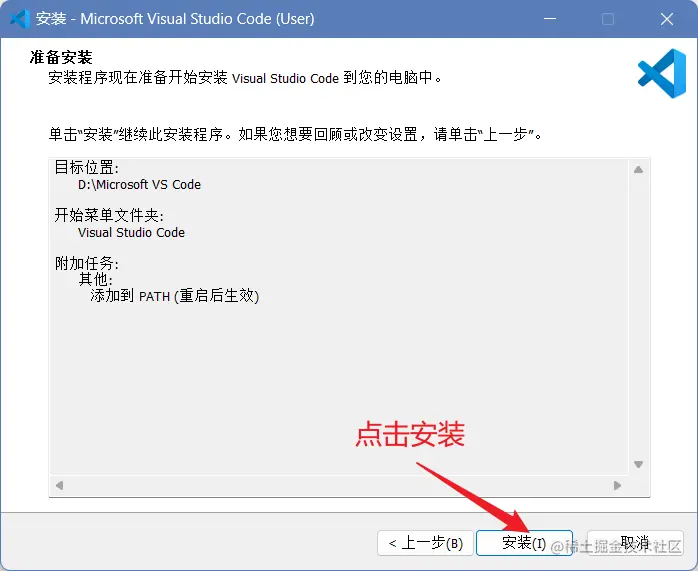The image size is (698, 571).
Task: Click the '其他:' line in summary
Action: click(x=96, y=279)
